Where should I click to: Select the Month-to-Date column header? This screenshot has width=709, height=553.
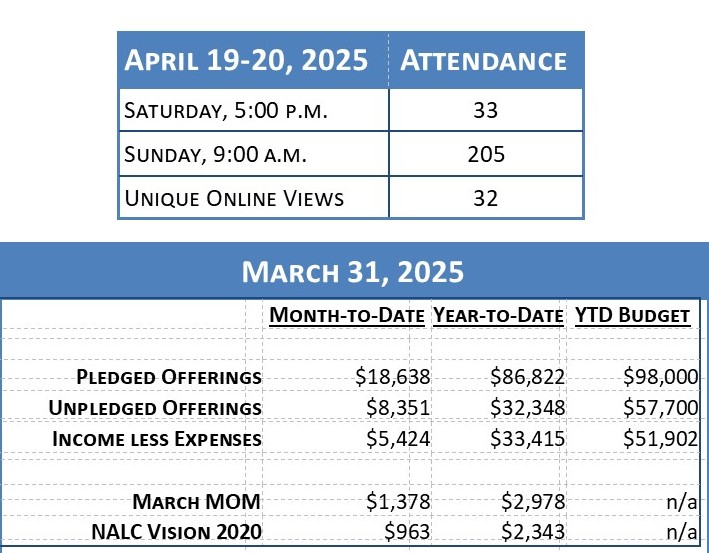347,316
